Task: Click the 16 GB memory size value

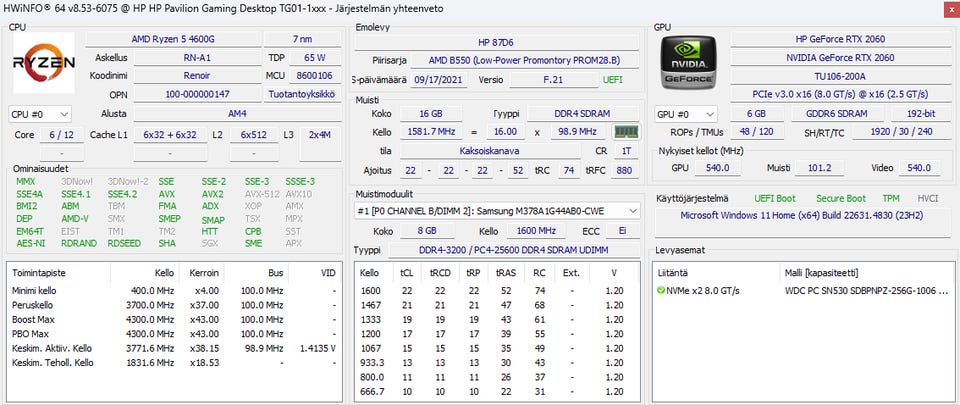Action: click(431, 114)
